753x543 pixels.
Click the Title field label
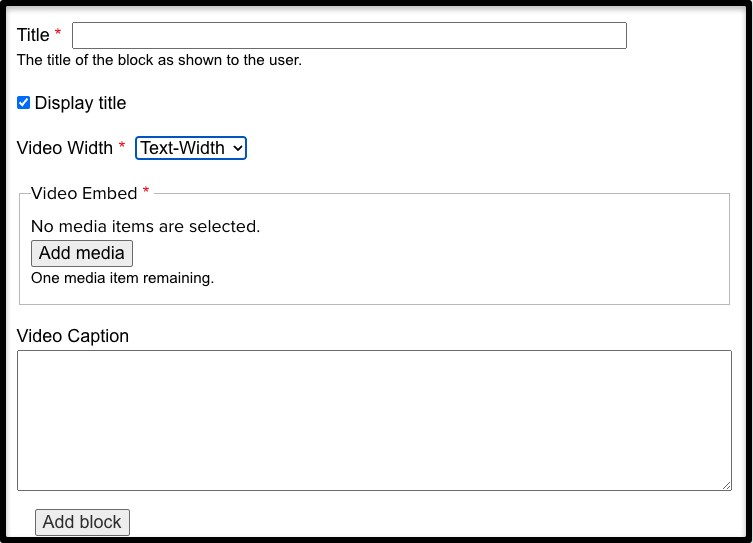tap(33, 35)
